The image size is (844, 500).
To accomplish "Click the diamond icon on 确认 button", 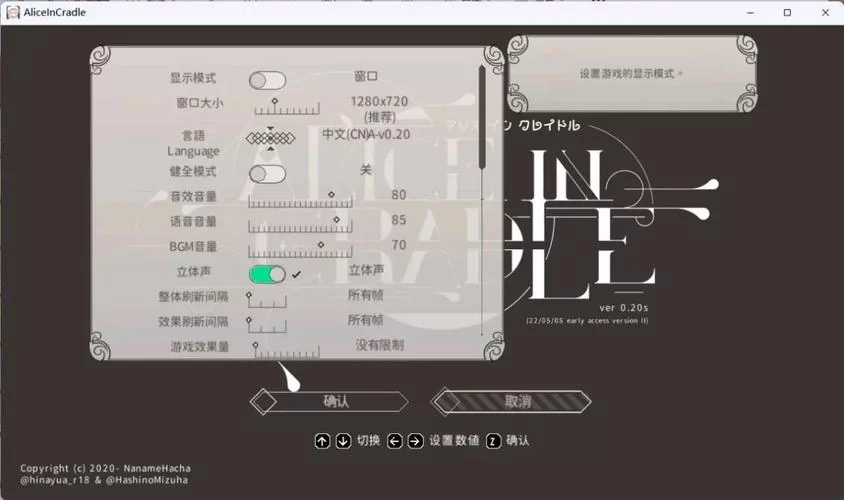I will click(x=264, y=402).
